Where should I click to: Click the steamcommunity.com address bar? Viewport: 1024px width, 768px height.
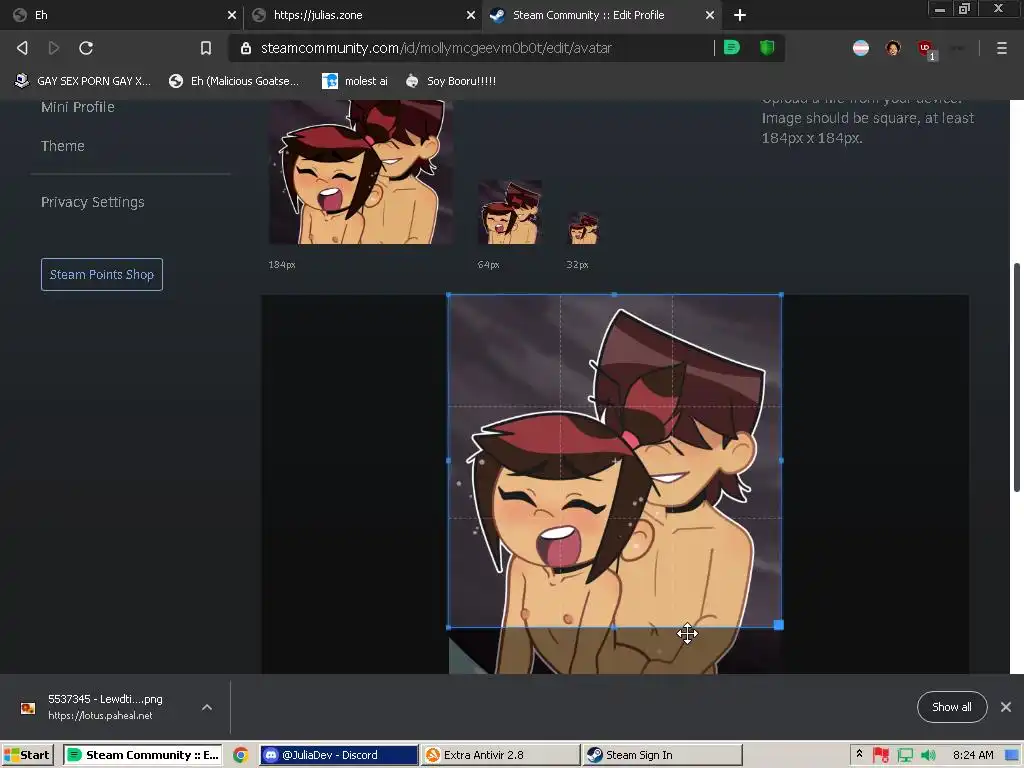436,48
